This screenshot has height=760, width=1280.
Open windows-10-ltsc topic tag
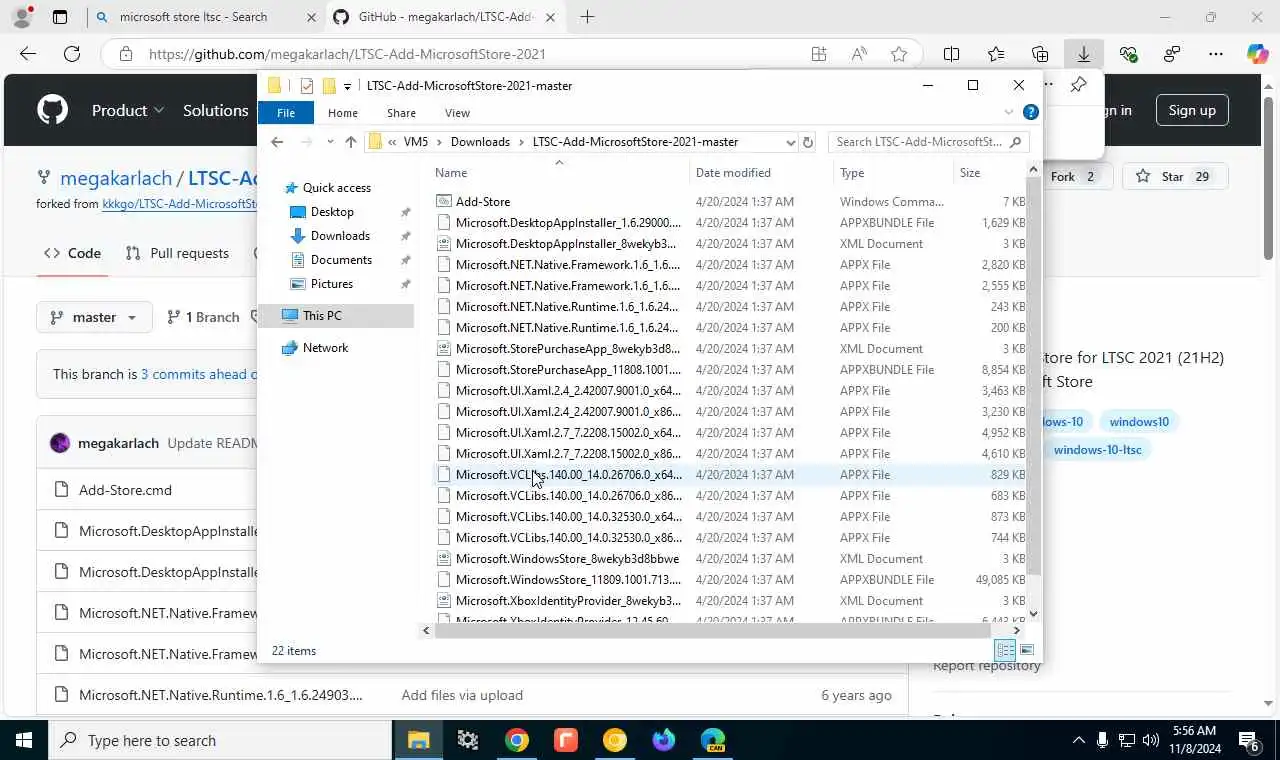(1096, 449)
